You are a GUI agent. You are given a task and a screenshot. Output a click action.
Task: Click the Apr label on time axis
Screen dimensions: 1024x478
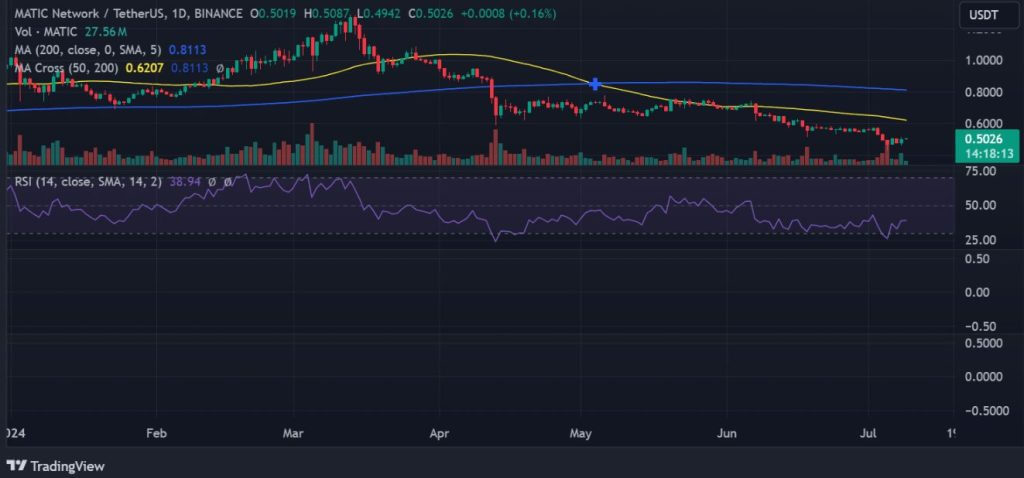tap(439, 433)
